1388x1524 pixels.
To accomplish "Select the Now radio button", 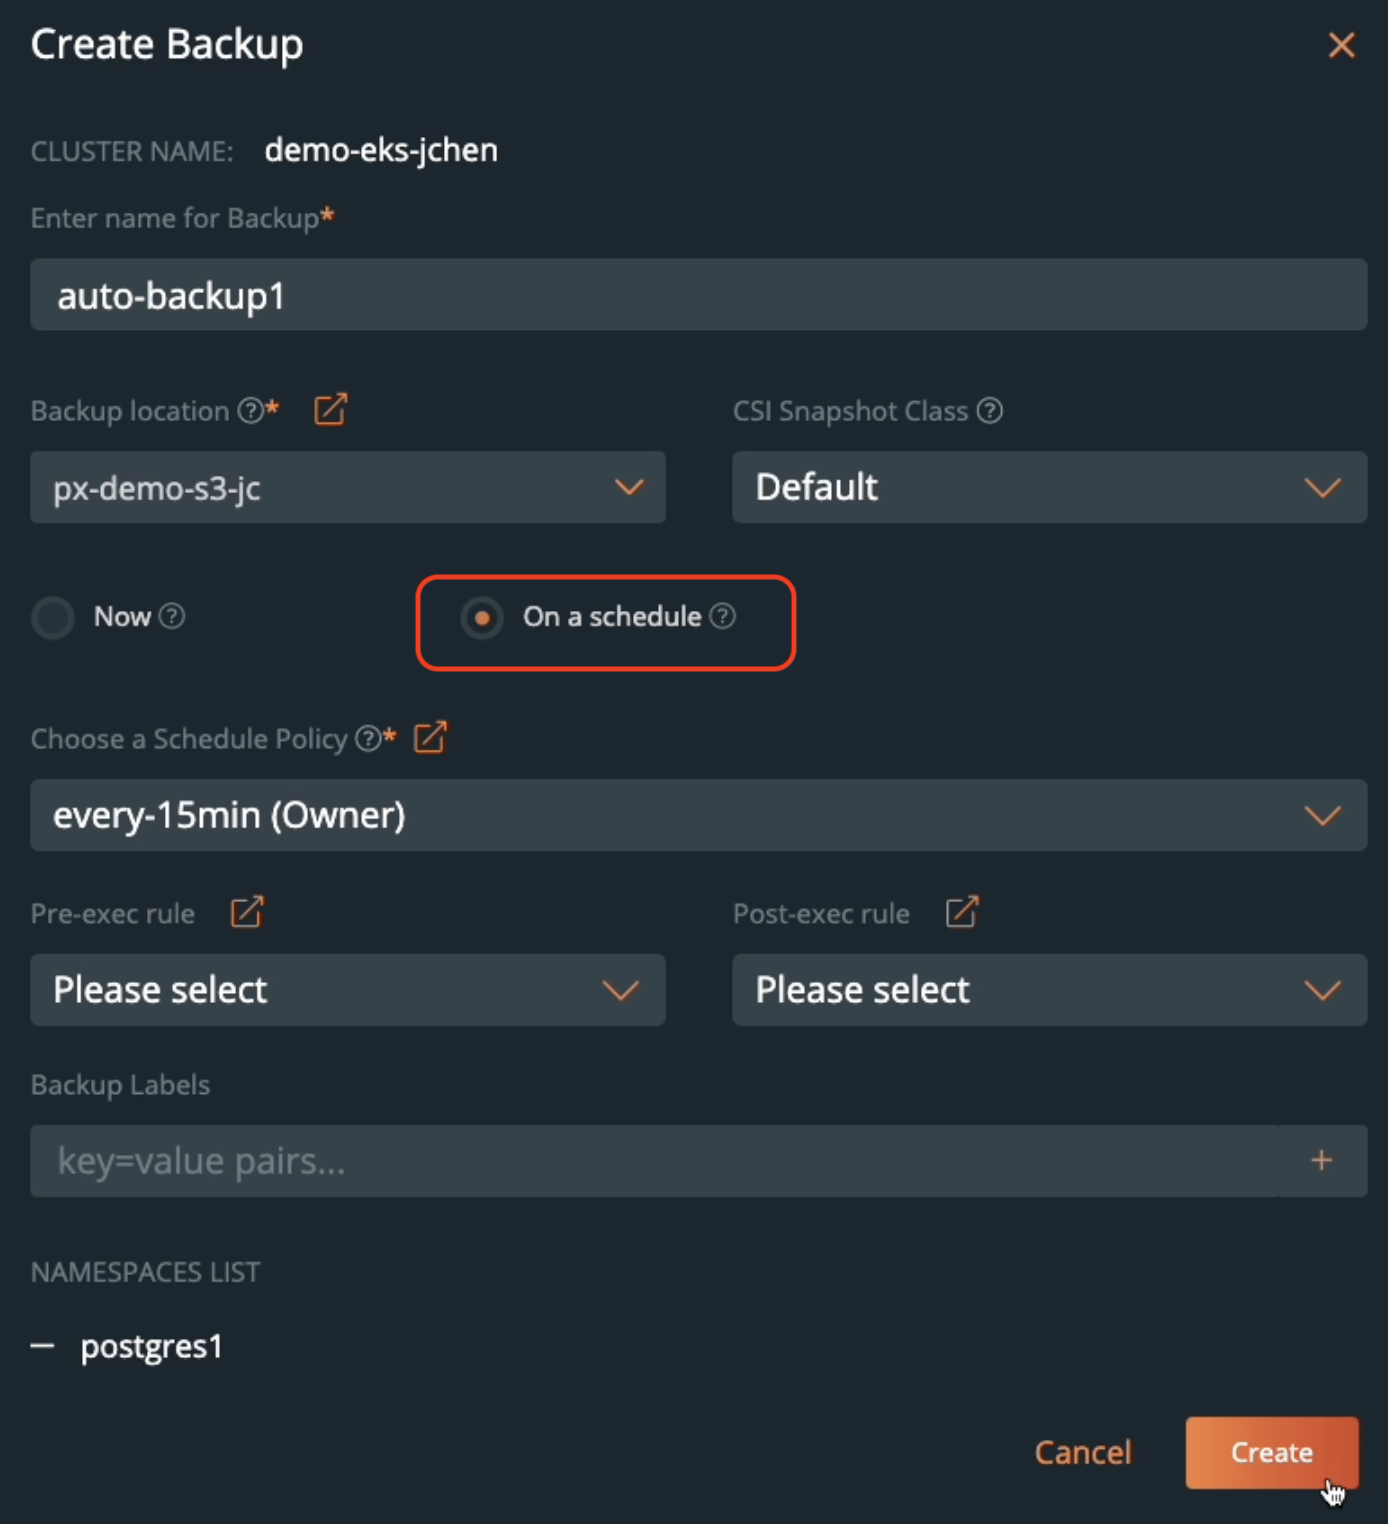I will [53, 617].
